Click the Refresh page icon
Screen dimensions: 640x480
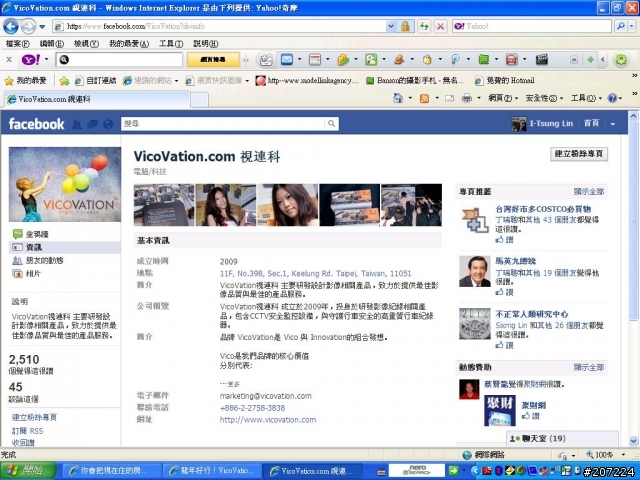click(424, 27)
